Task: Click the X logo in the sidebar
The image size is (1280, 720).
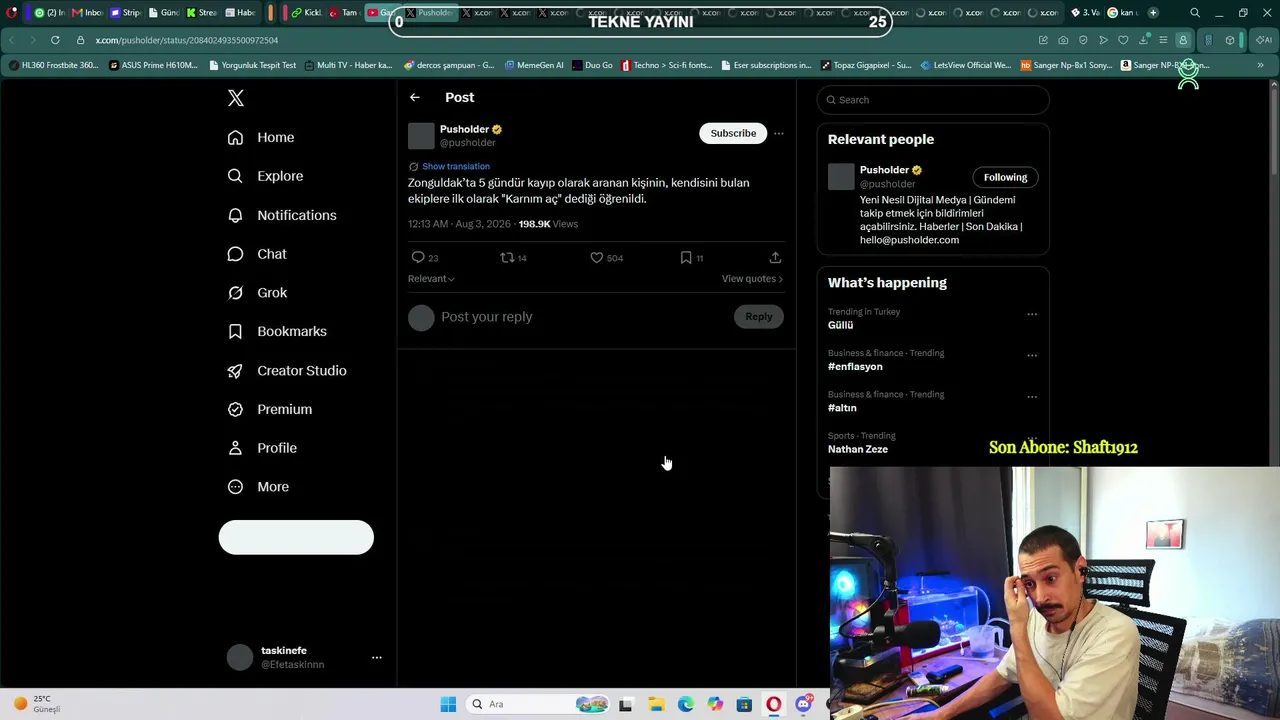Action: [x=236, y=98]
